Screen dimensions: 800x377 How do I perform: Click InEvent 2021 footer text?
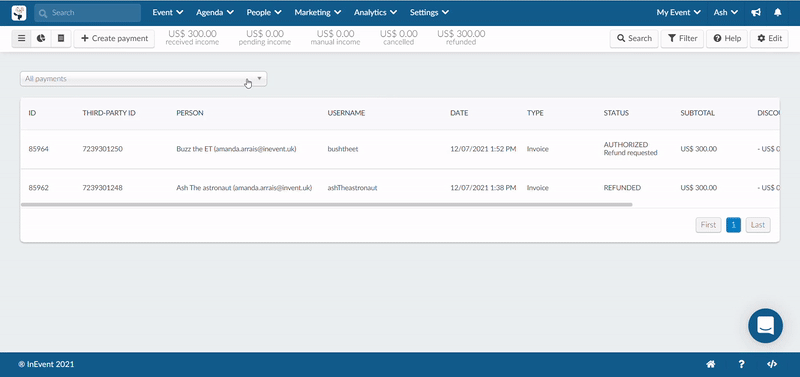pos(46,364)
